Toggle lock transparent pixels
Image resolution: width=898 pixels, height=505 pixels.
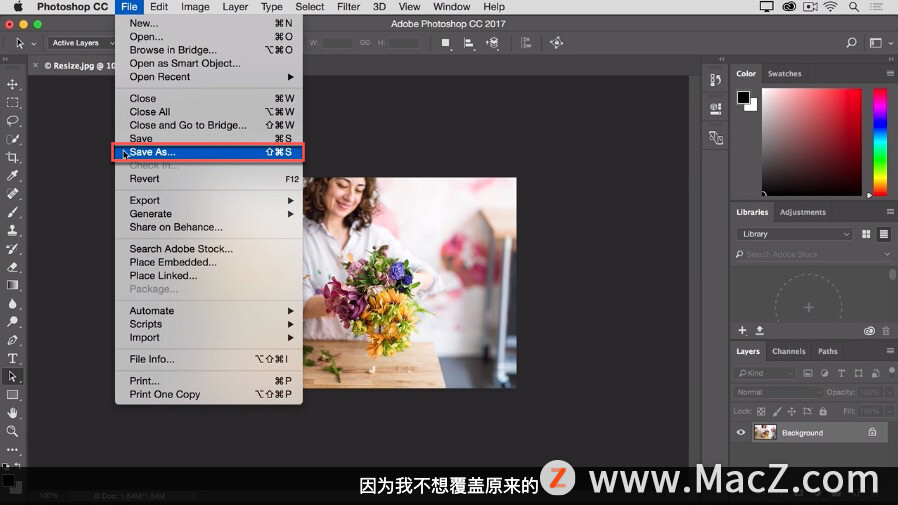[761, 411]
